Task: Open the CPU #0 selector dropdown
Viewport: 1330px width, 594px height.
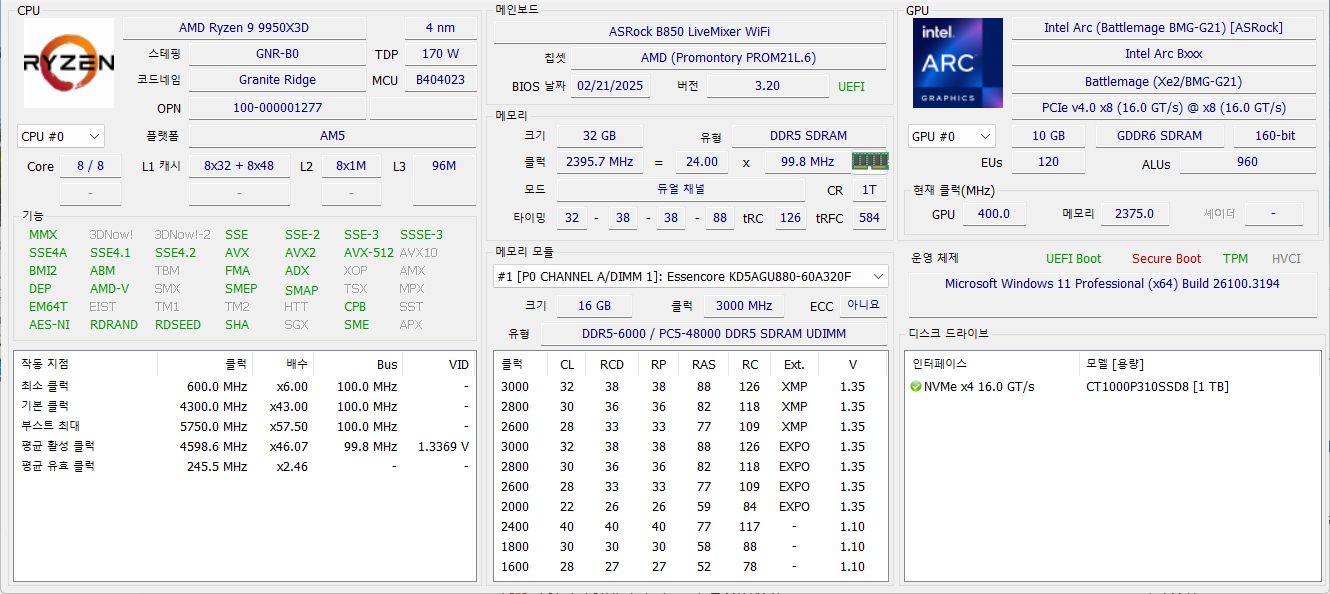Action: 61,136
